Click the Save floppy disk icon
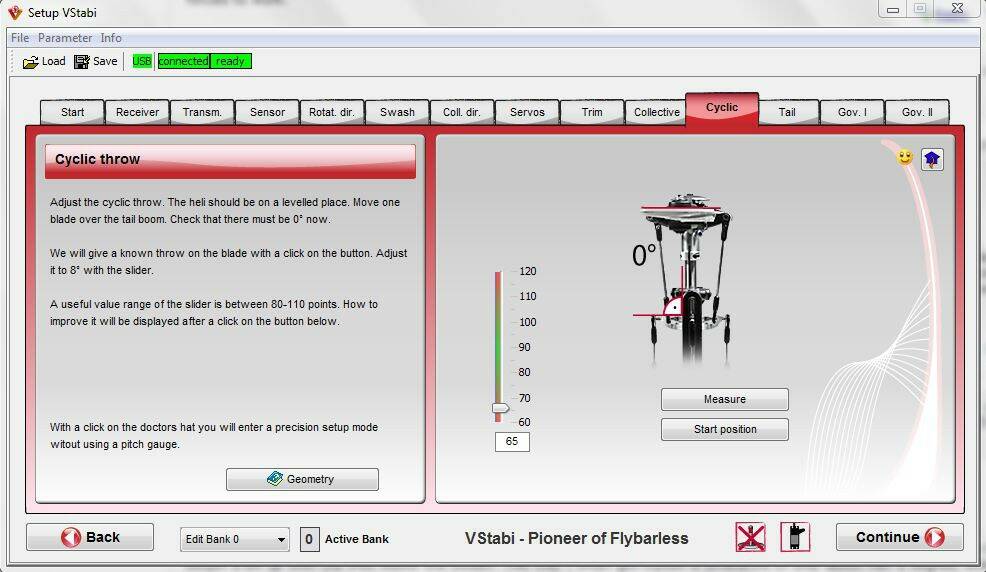986x572 pixels. pyautogui.click(x=82, y=62)
